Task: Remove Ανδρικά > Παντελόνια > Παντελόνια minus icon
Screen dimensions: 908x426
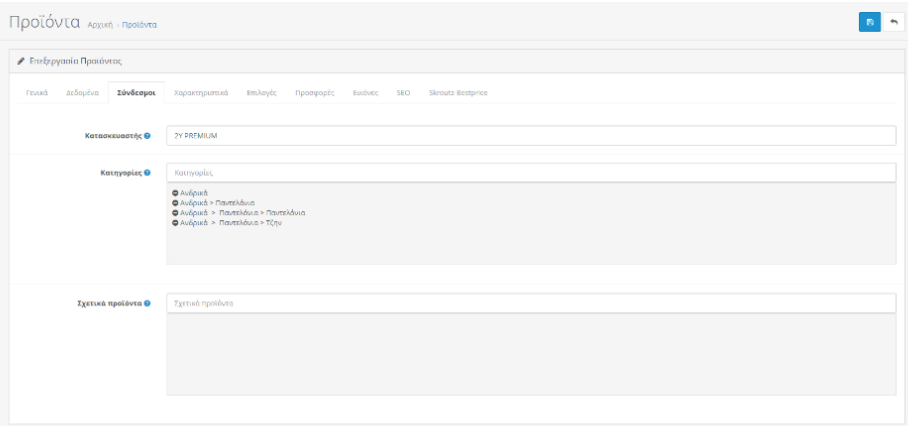Action: coord(176,212)
